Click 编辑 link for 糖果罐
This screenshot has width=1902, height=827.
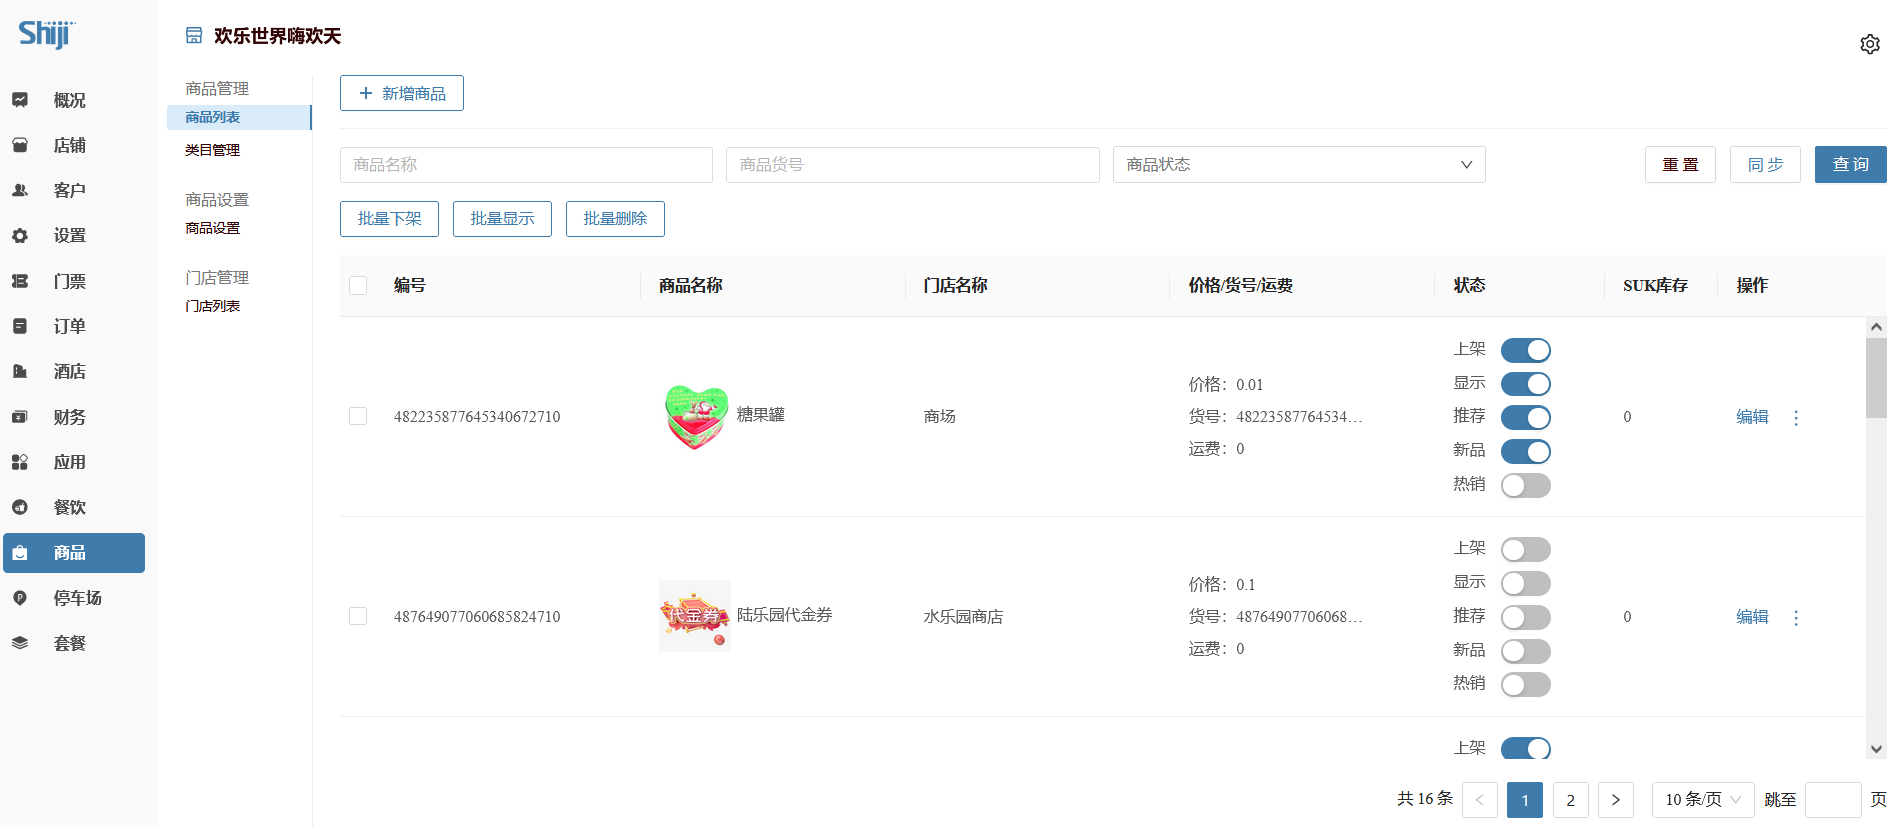[1752, 417]
